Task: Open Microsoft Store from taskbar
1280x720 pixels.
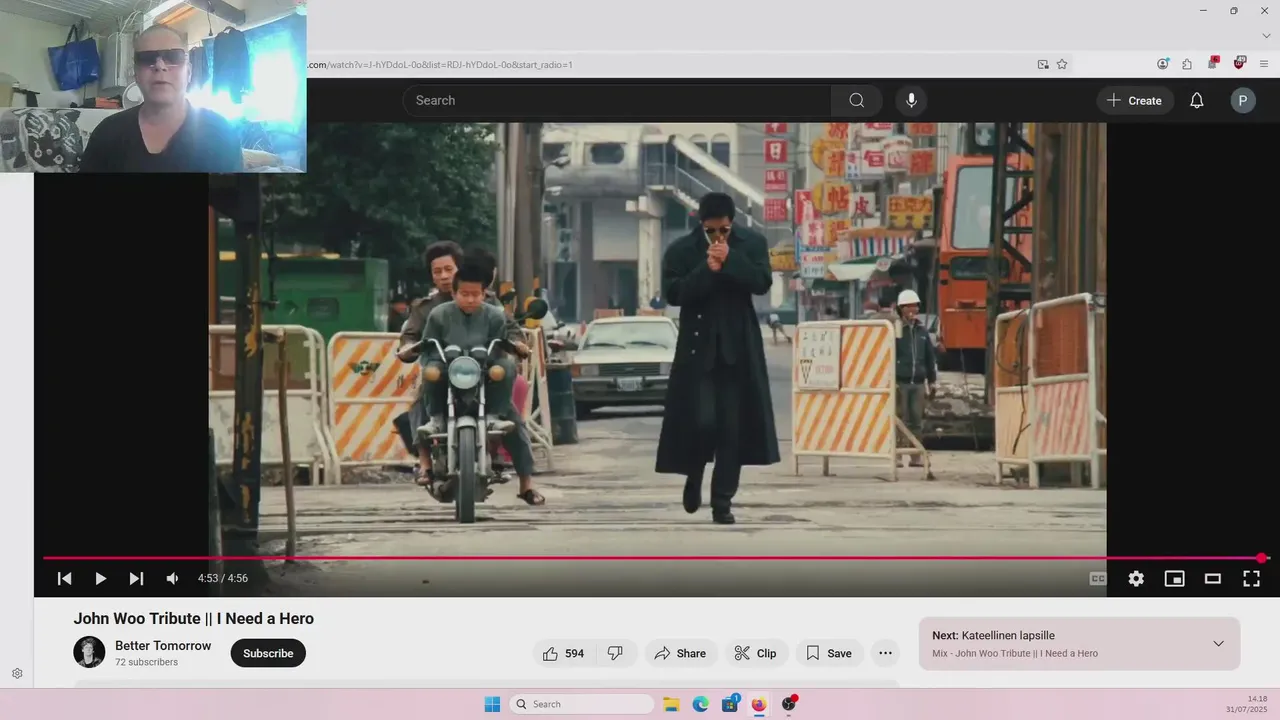Action: [x=730, y=704]
